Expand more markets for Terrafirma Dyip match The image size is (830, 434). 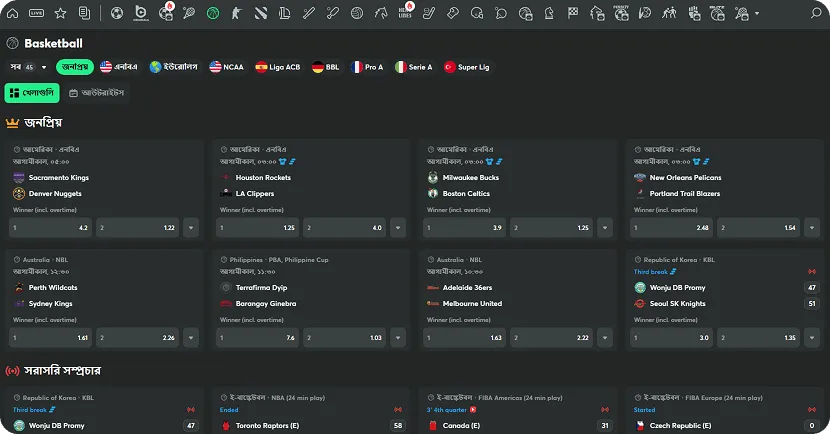pos(398,338)
